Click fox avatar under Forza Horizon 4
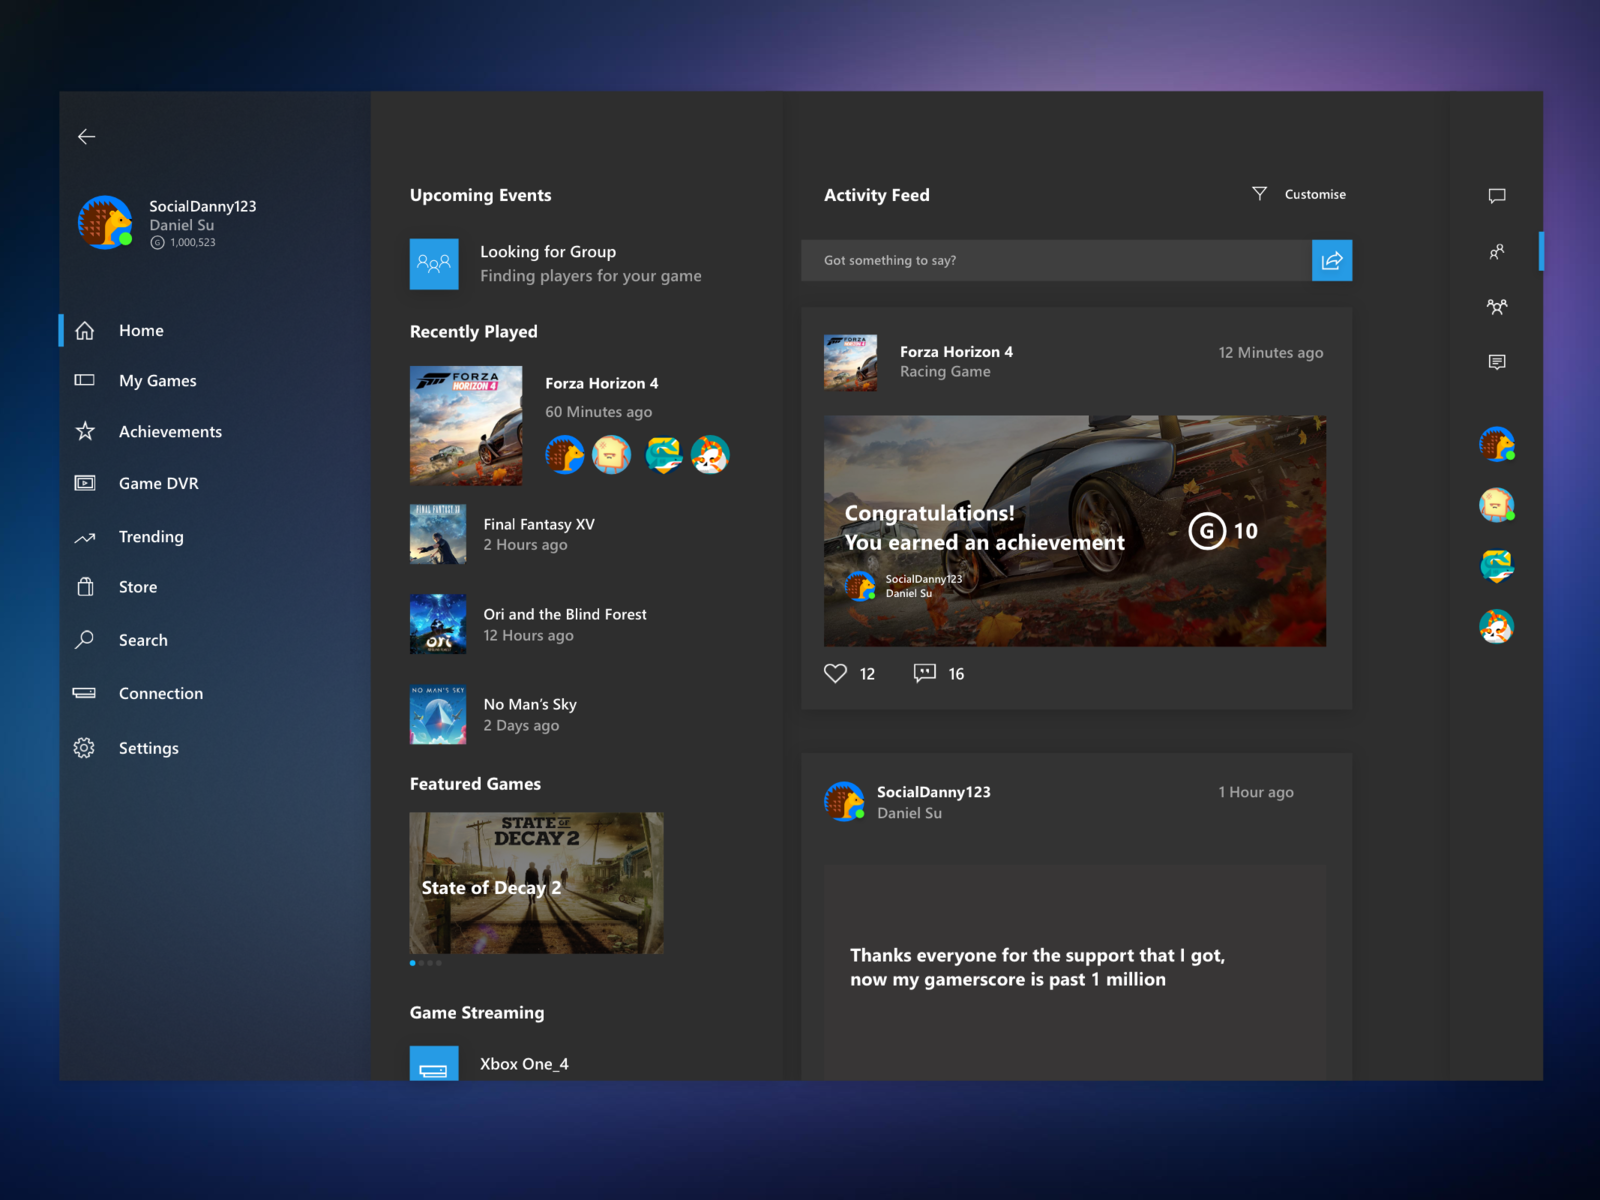The height and width of the screenshot is (1200, 1600). coord(710,455)
